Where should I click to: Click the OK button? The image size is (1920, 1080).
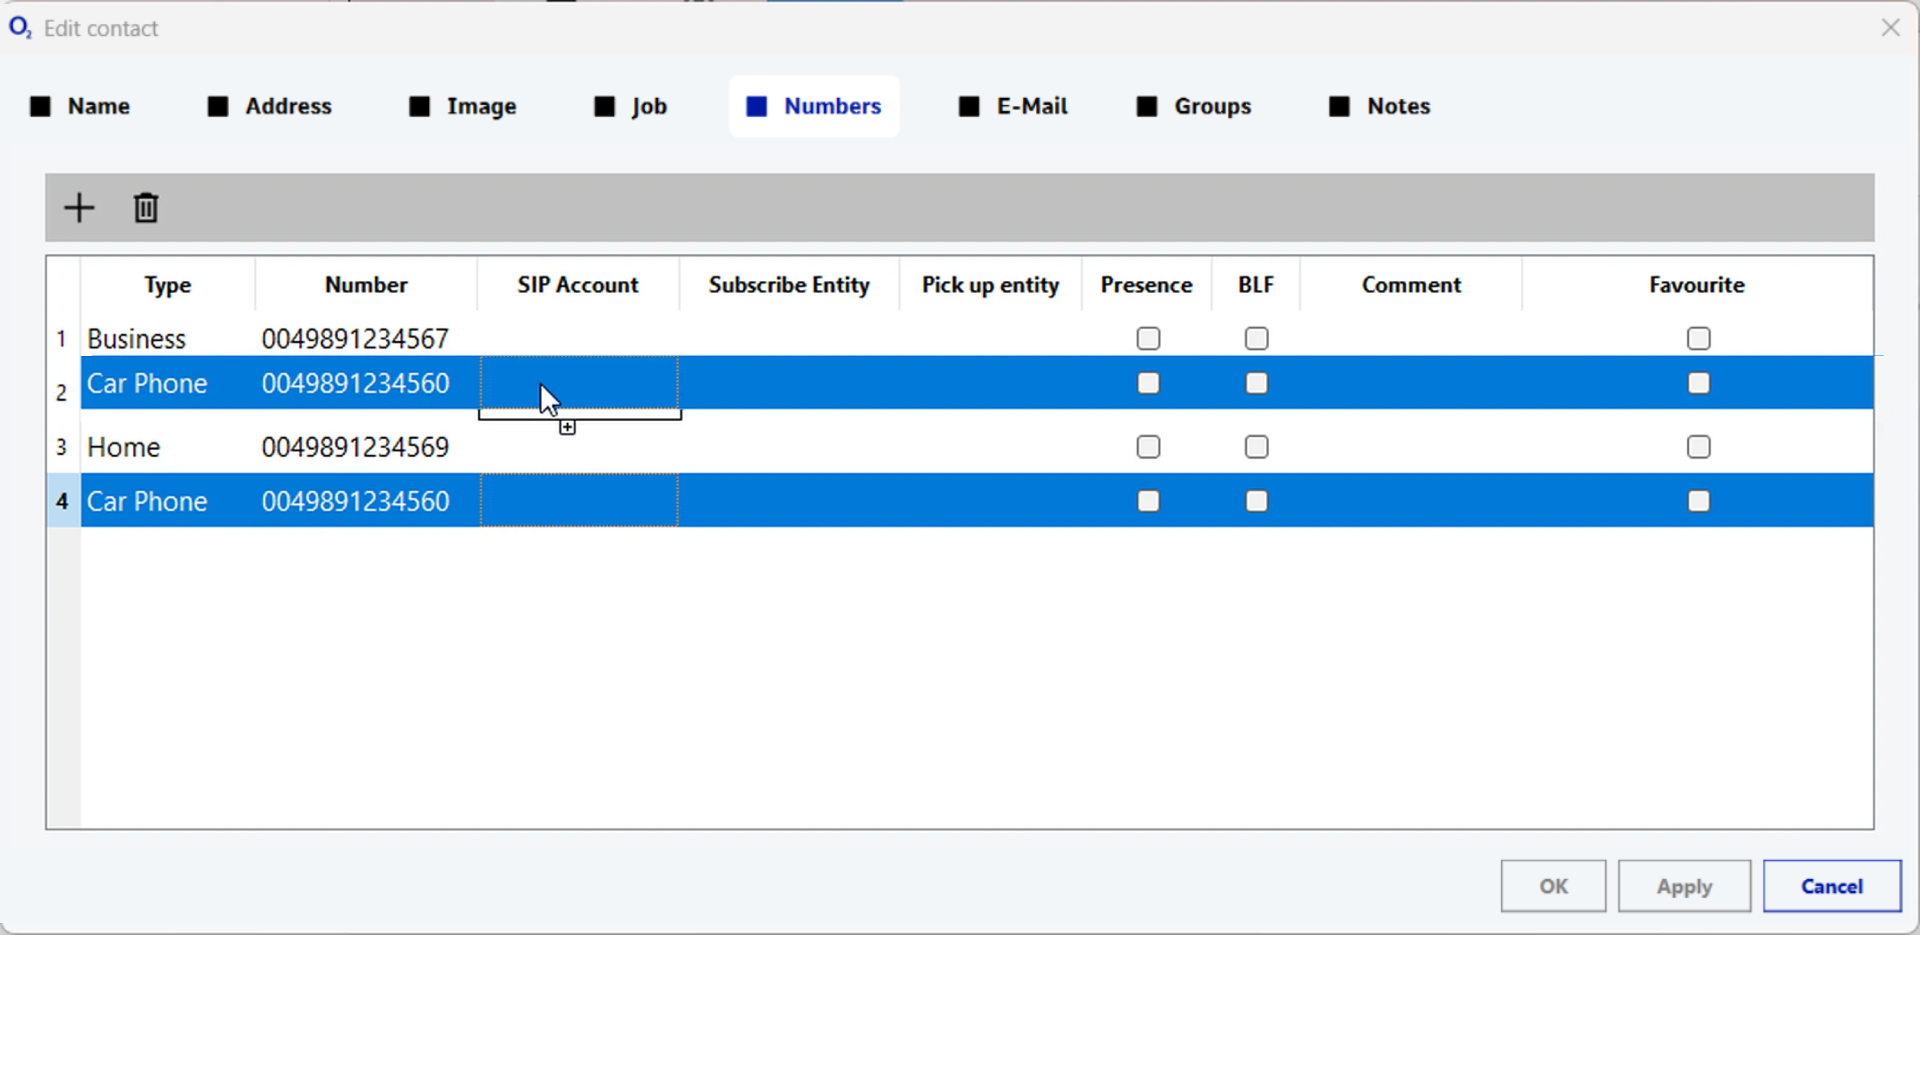click(1553, 886)
